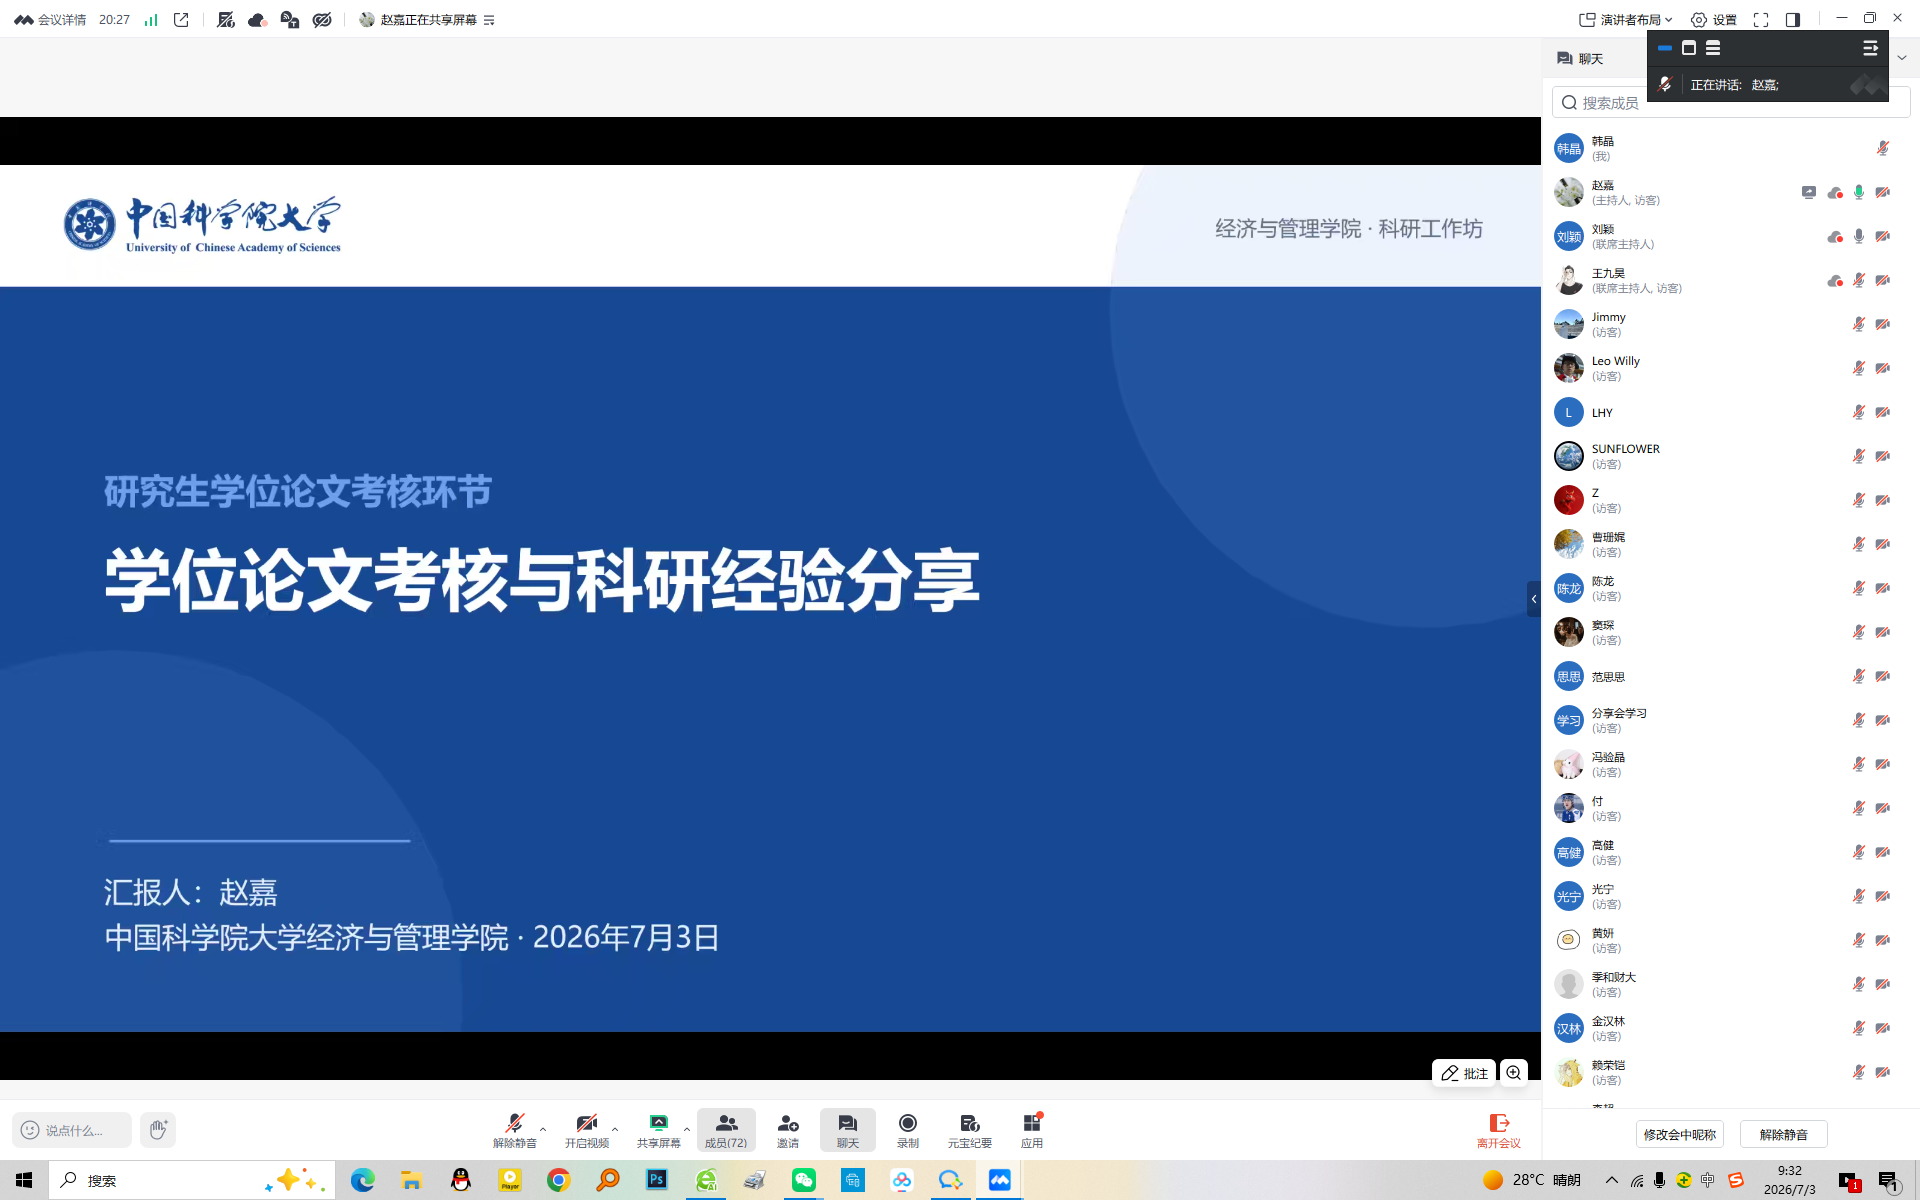The width and height of the screenshot is (1920, 1200).
Task: Click 开启视频 to start video
Action: point(587,1130)
